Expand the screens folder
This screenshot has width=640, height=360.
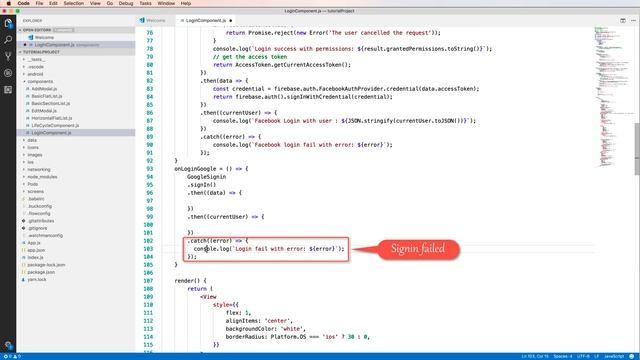tap(24, 192)
